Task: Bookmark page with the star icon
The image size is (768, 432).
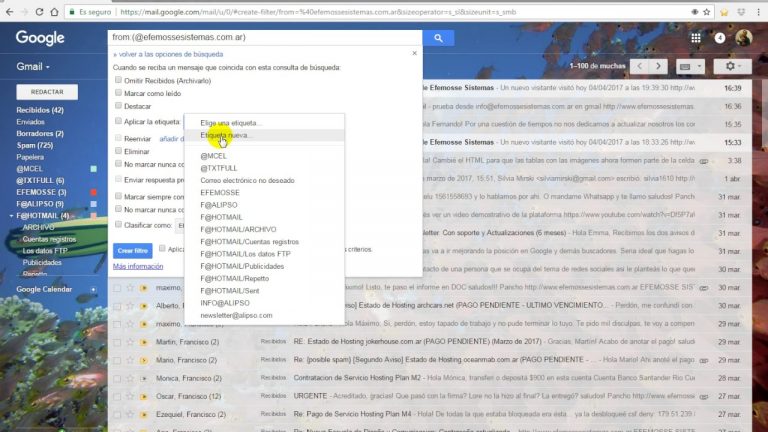Action: click(706, 12)
